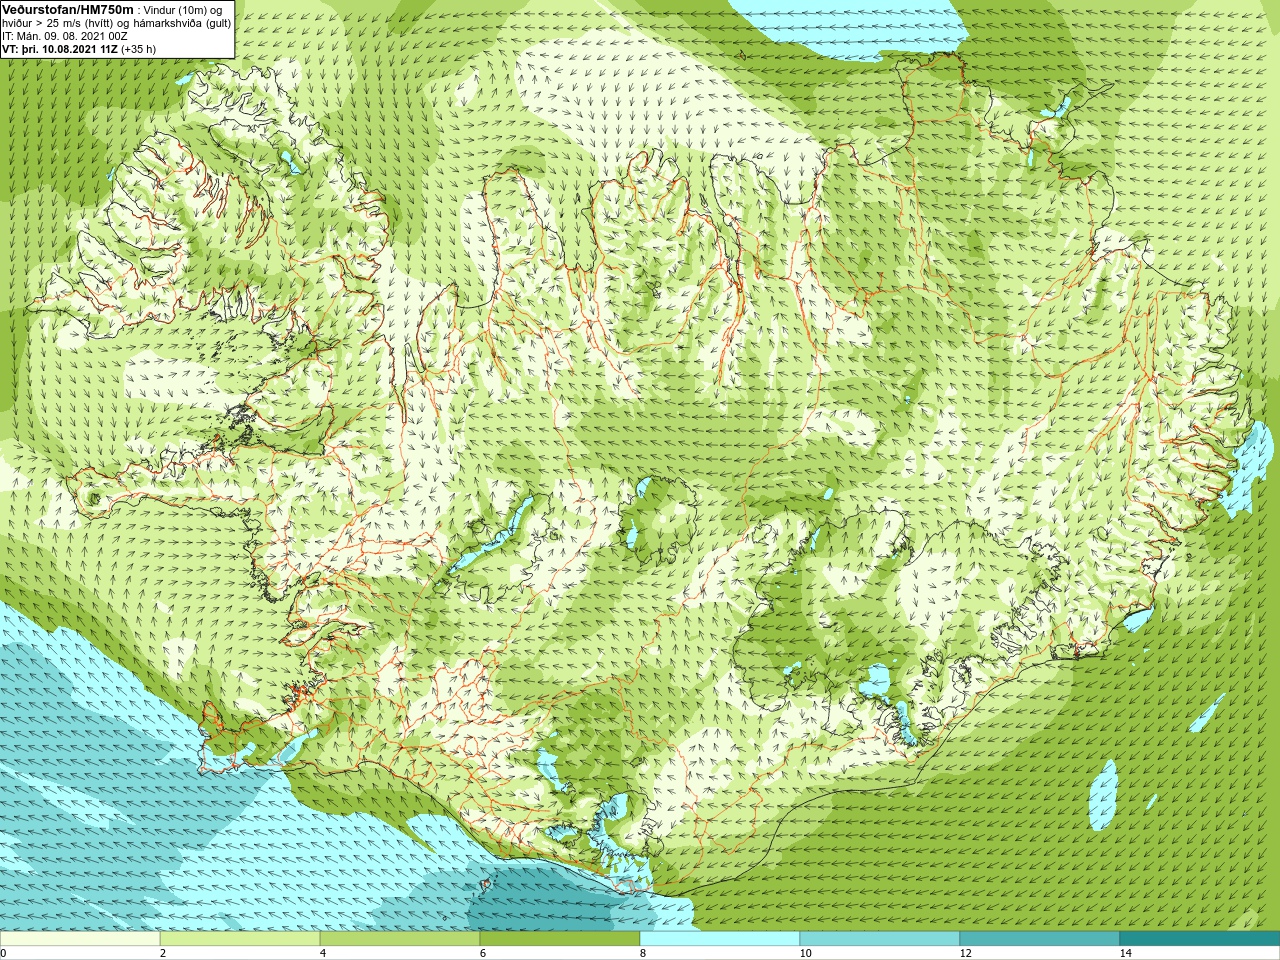Select the pale yellow 0–2 legend swatch
Viewport: 1280px width, 960px height.
[x=80, y=939]
